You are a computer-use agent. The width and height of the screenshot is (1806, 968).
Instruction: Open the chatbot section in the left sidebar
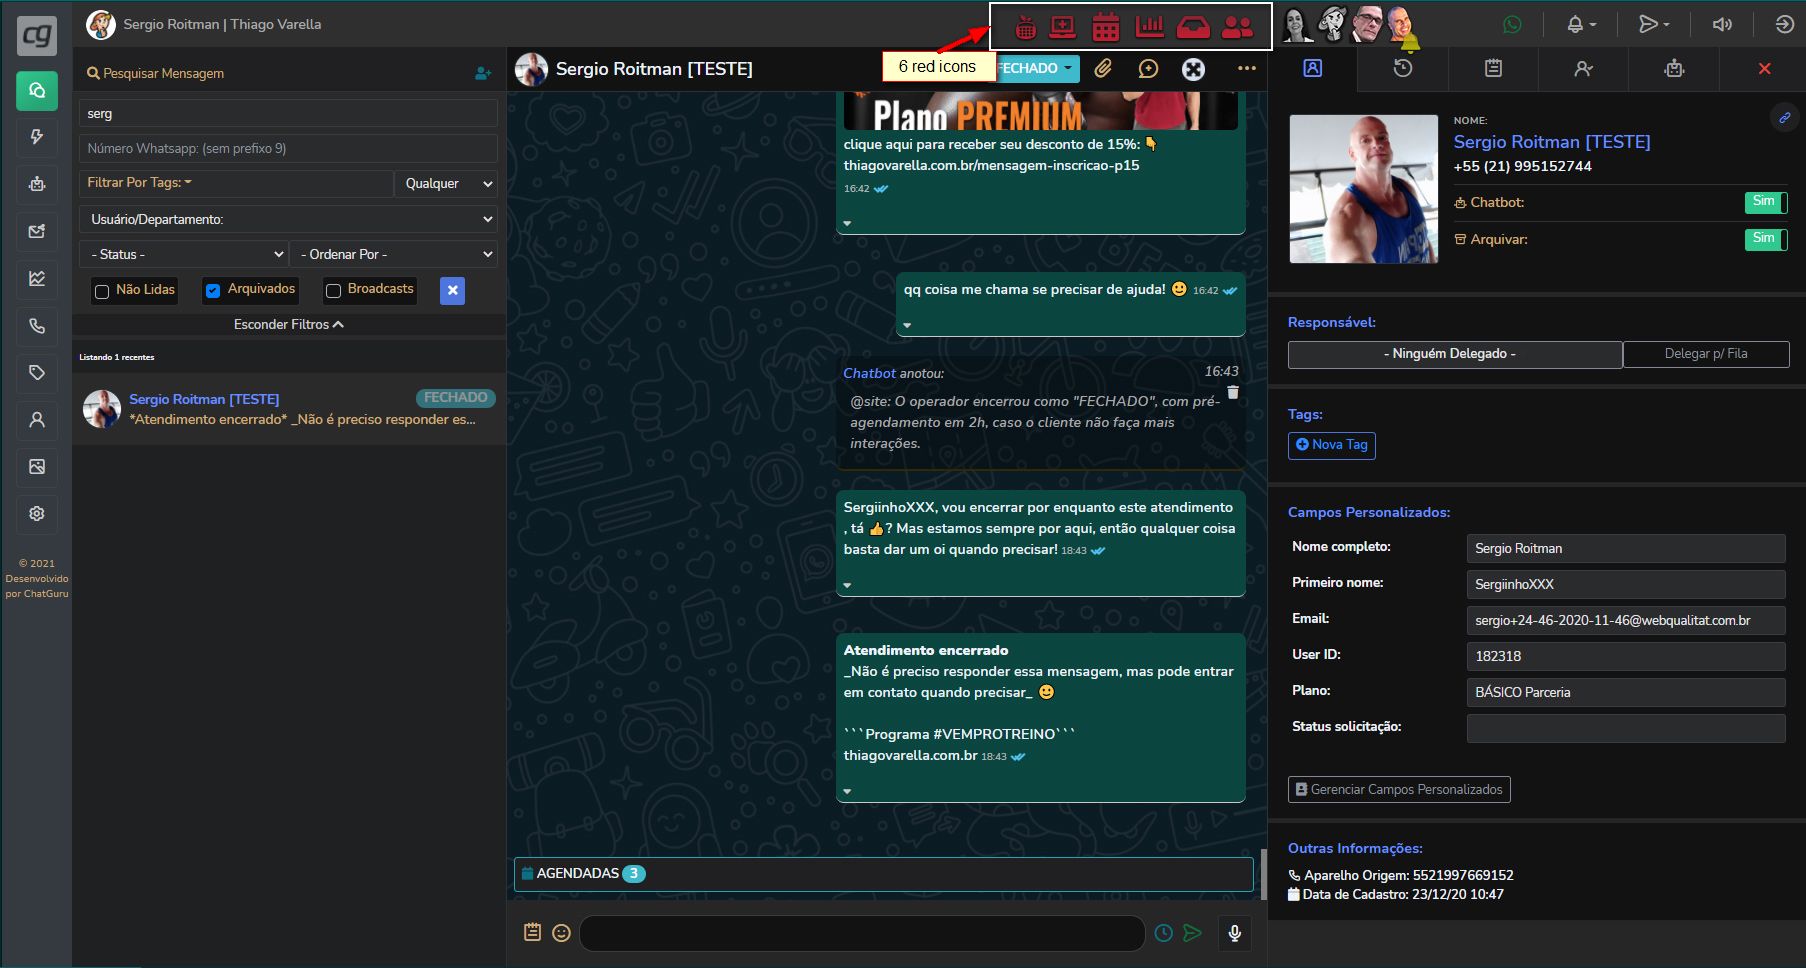tap(37, 184)
